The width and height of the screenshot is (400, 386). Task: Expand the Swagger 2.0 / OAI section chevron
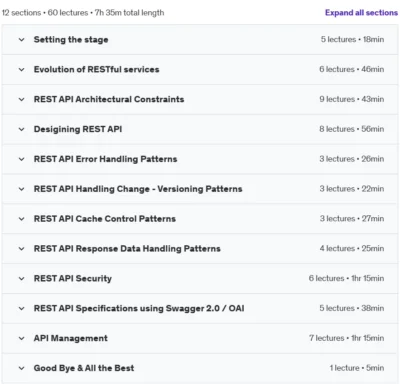[21, 308]
